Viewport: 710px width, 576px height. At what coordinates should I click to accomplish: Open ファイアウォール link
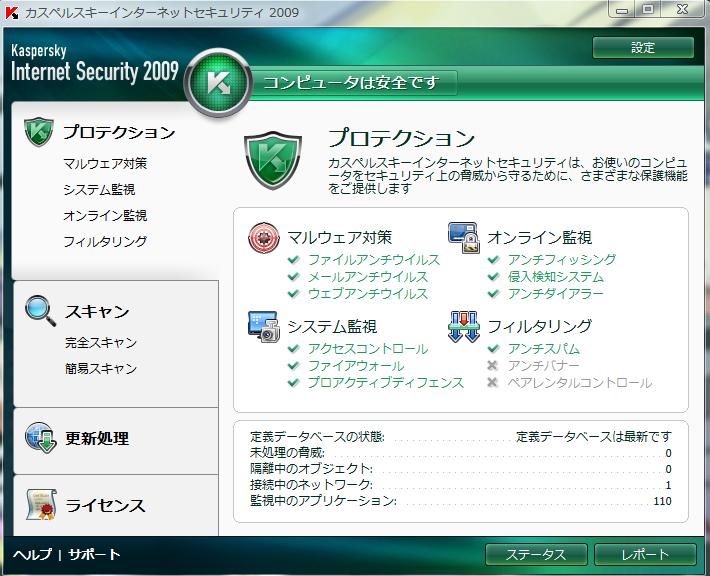coord(356,366)
